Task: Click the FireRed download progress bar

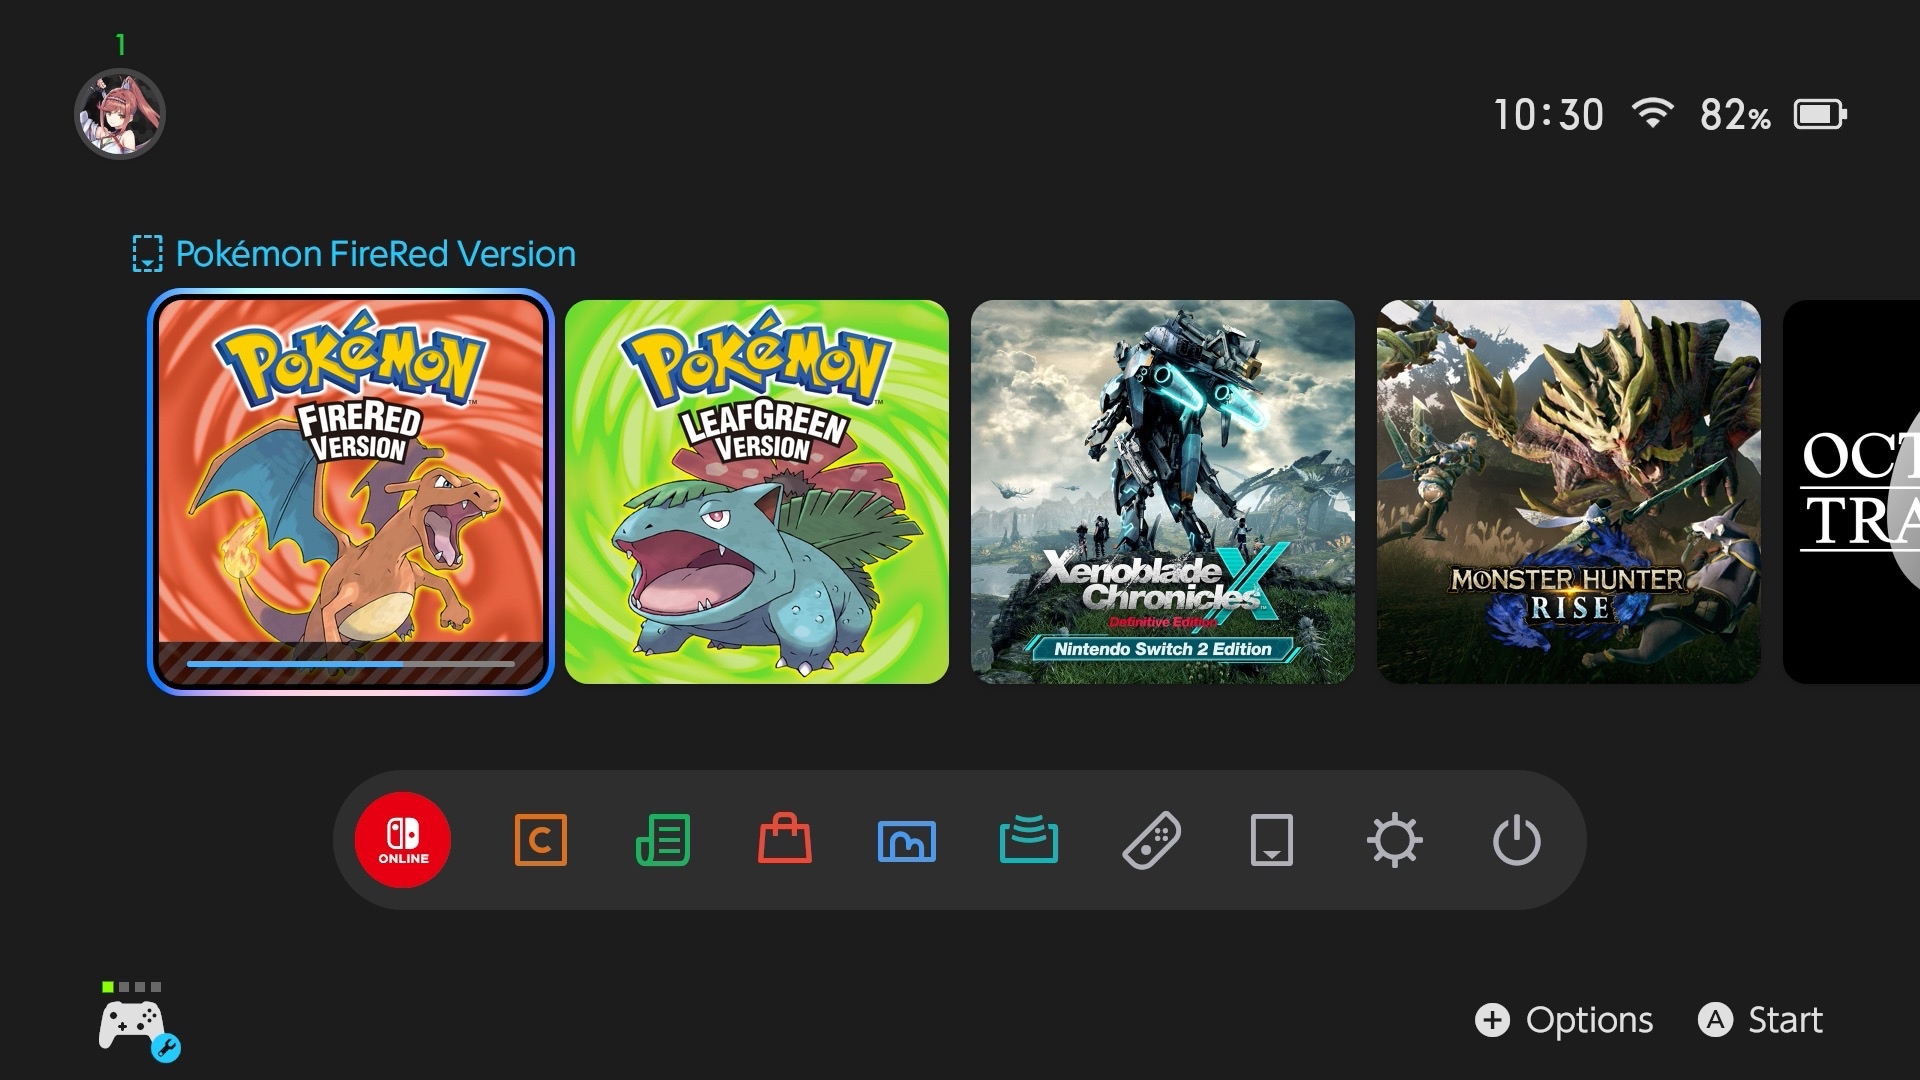Action: [x=350, y=663]
